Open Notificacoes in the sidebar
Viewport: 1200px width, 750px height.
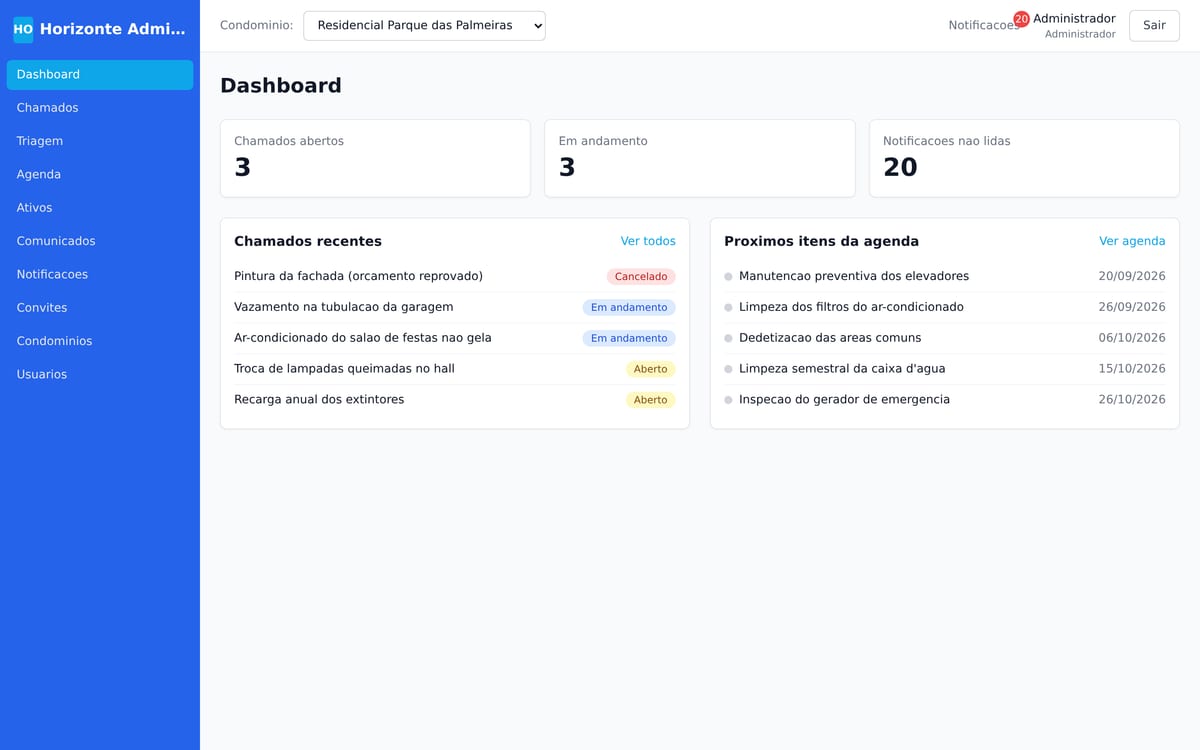(x=100, y=275)
